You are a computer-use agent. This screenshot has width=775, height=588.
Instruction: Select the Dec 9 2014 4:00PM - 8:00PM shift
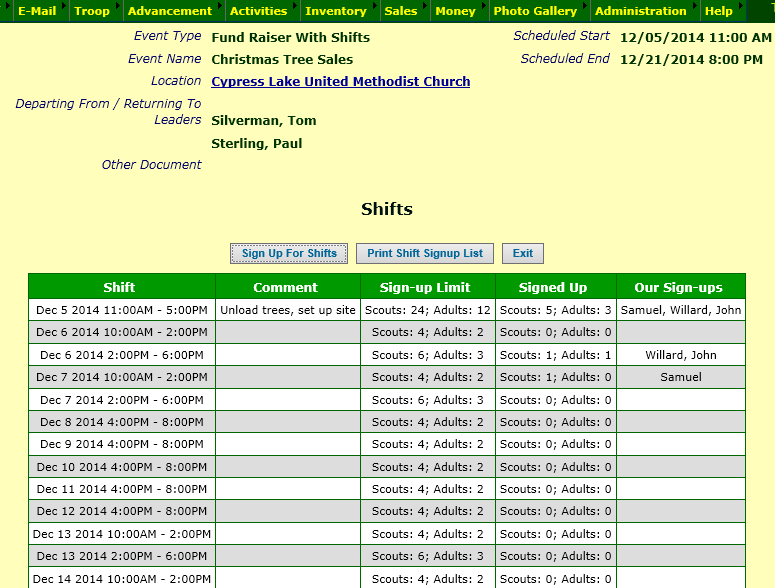(122, 444)
